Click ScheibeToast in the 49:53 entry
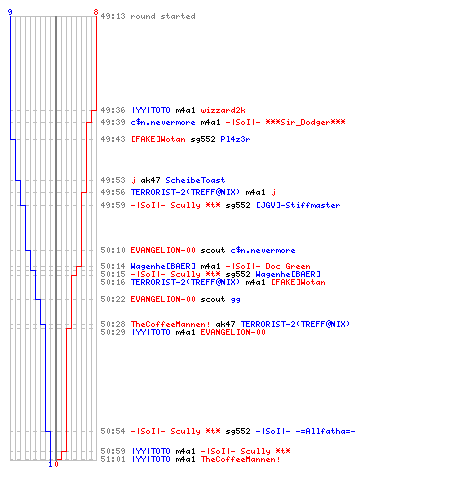This screenshot has width=450, height=500. tap(195, 180)
